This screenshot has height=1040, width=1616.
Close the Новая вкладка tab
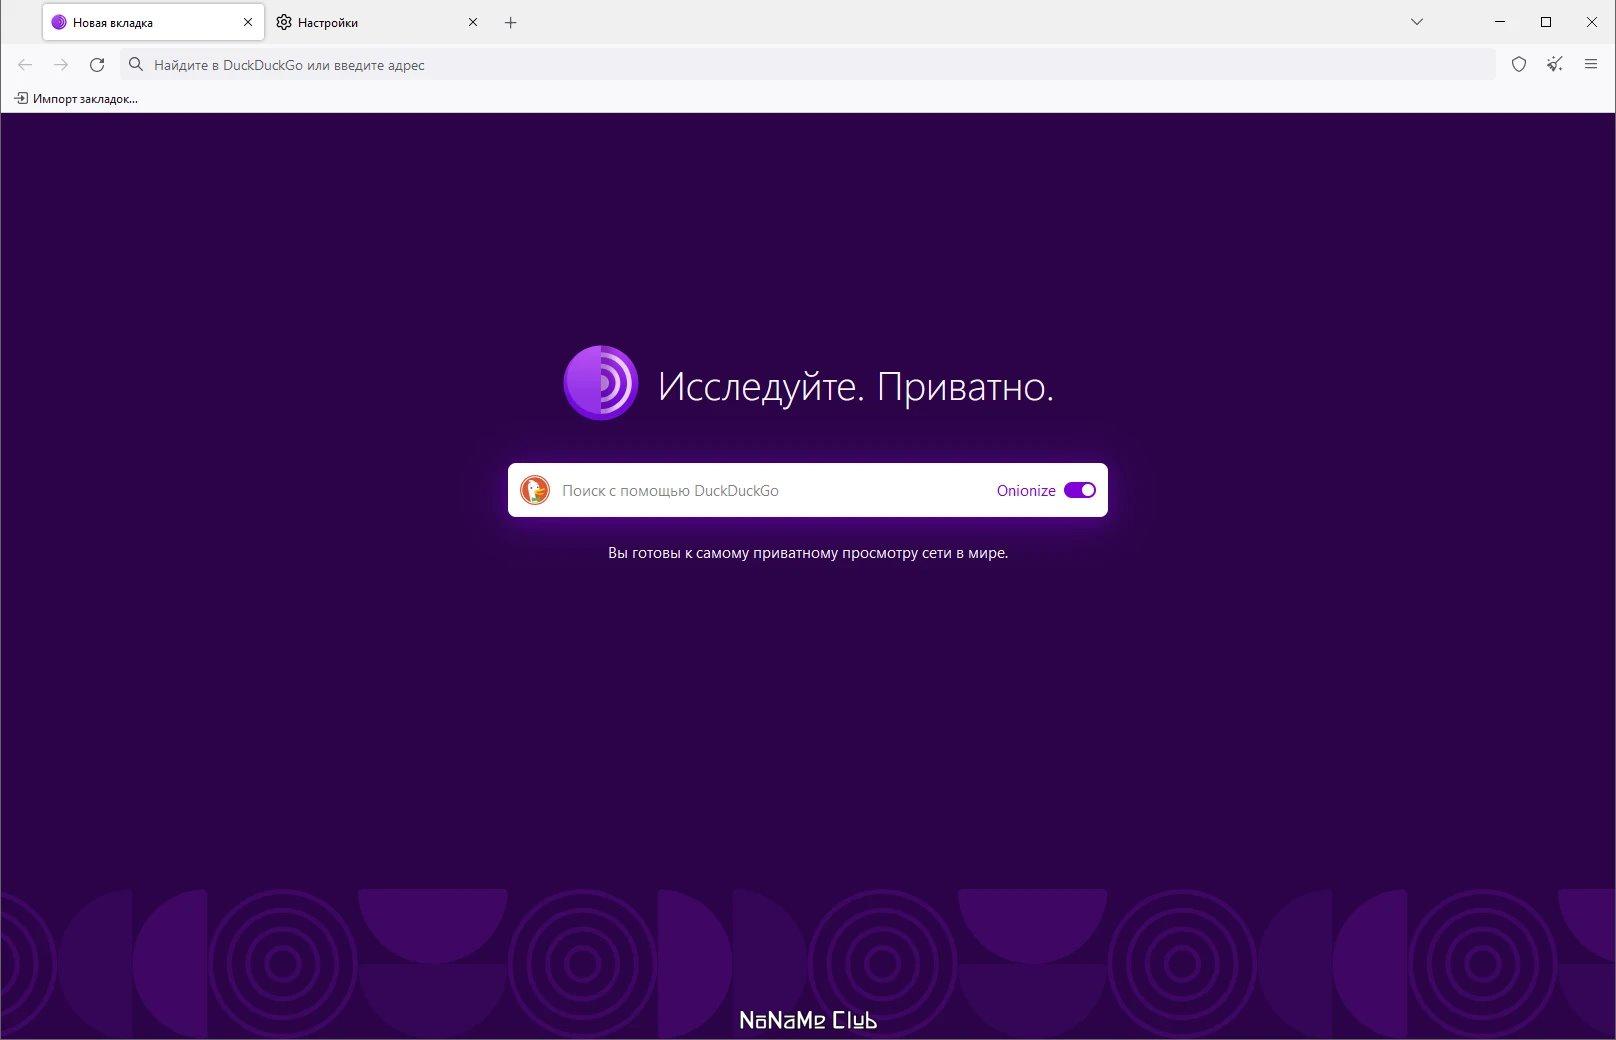coord(248,22)
